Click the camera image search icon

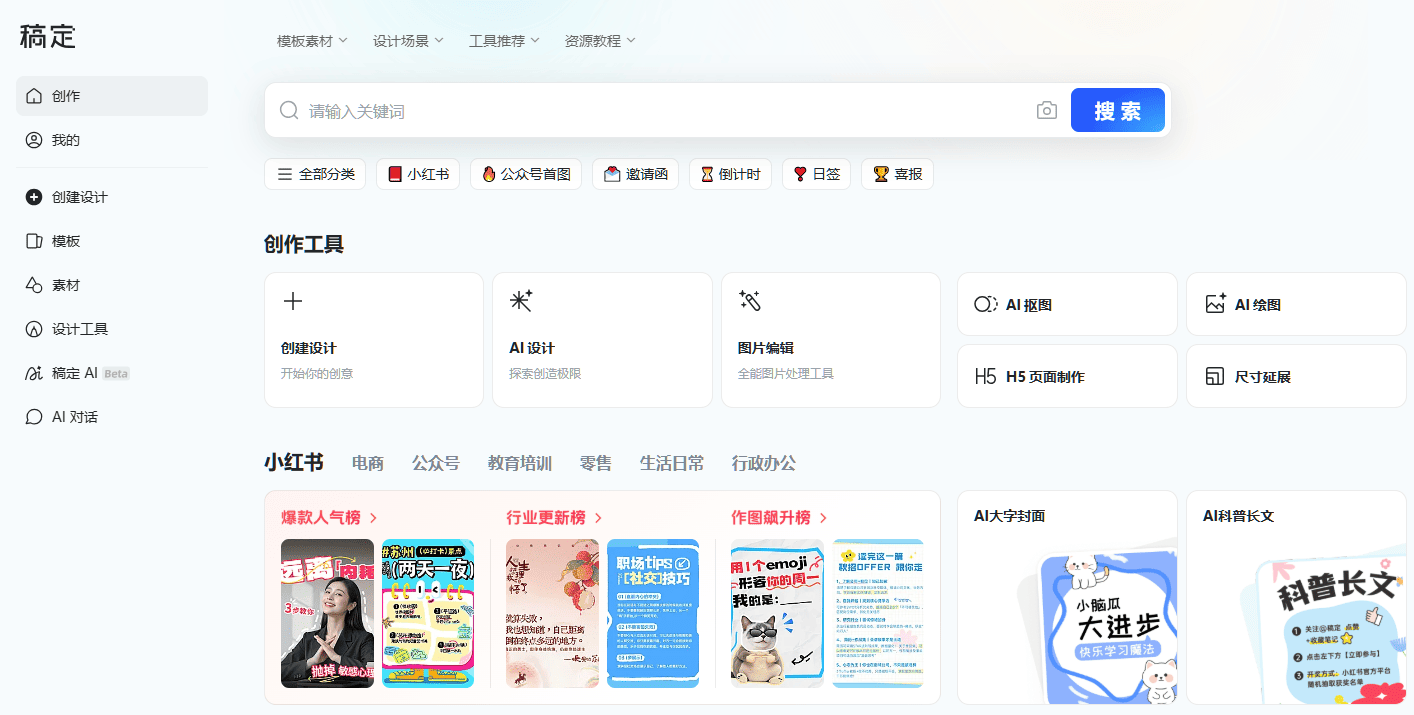coord(1046,111)
